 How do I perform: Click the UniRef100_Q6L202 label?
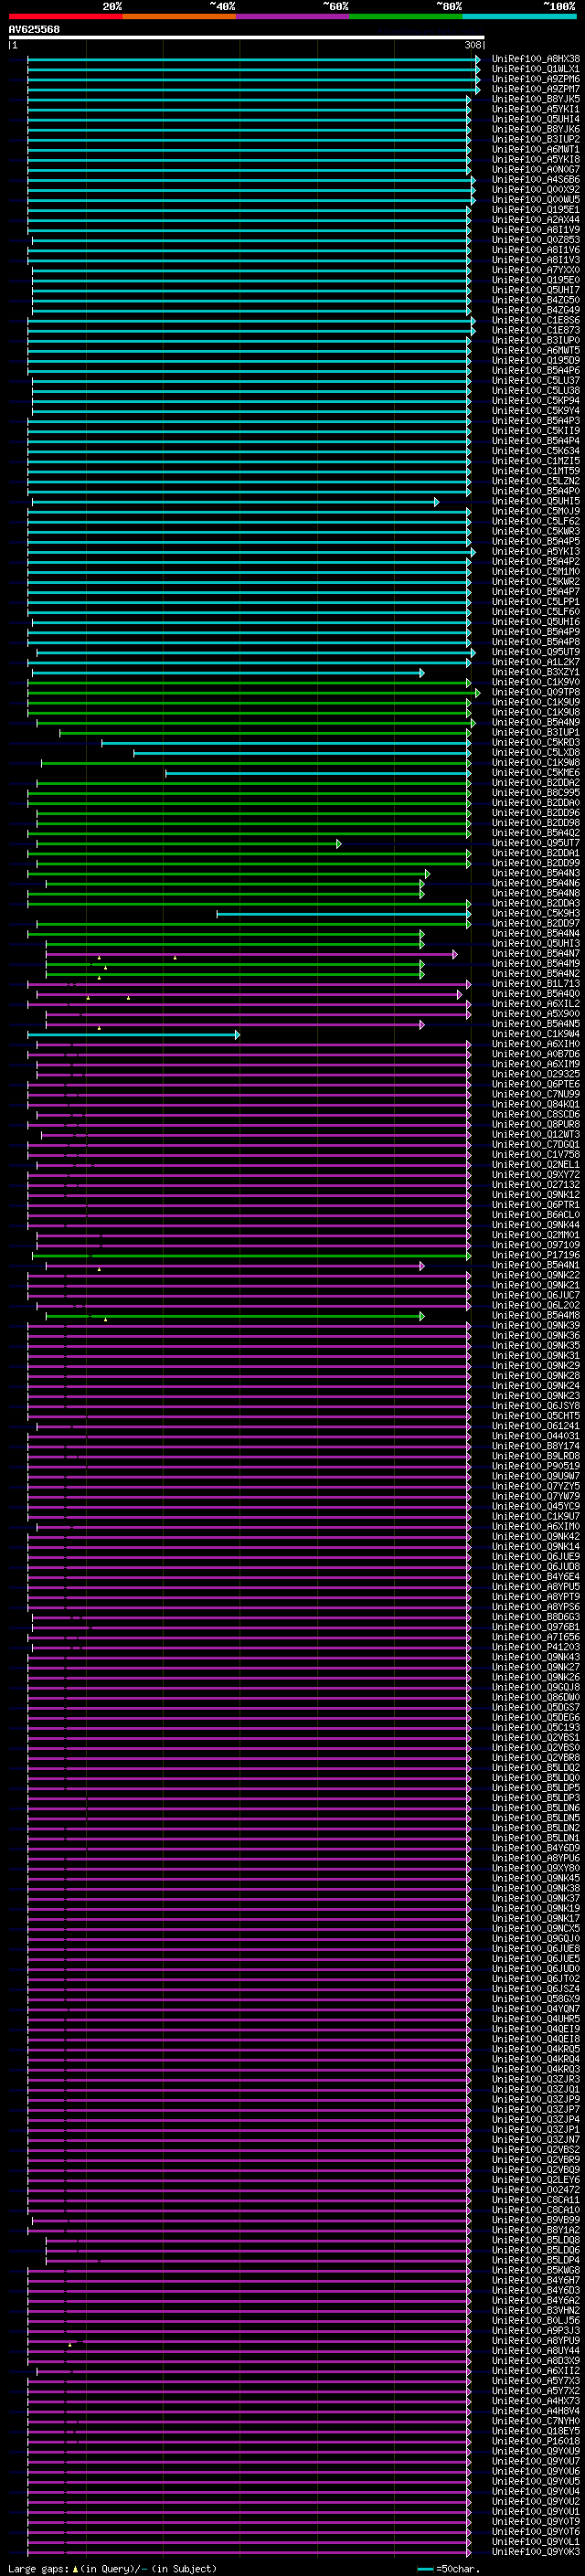536,1305
